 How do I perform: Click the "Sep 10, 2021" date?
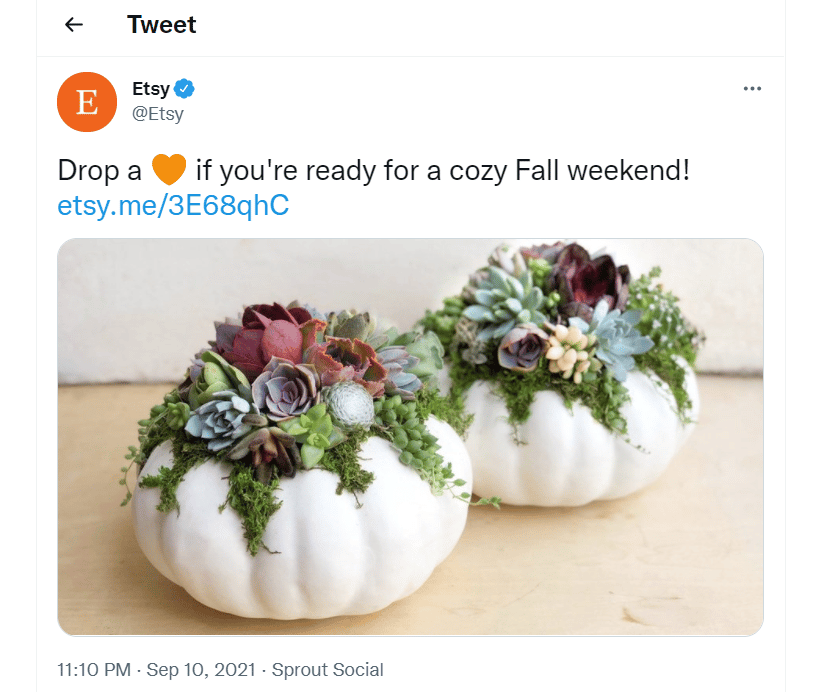pyautogui.click(x=200, y=670)
